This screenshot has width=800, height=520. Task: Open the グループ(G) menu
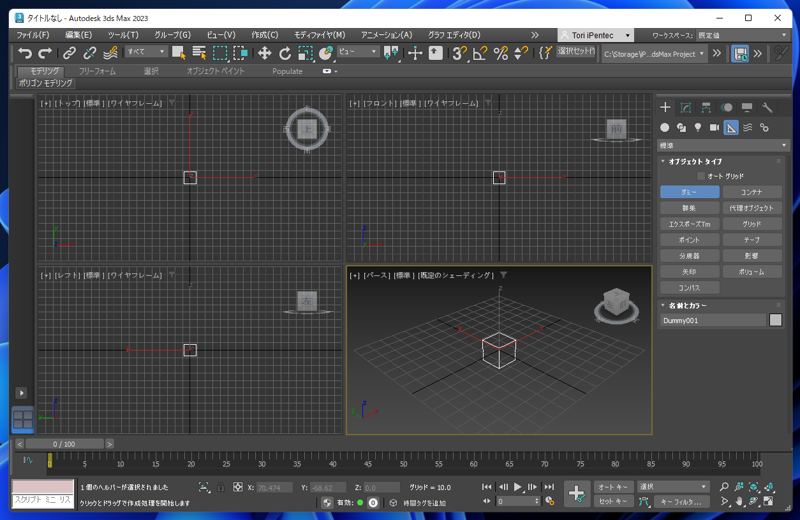[x=172, y=35]
